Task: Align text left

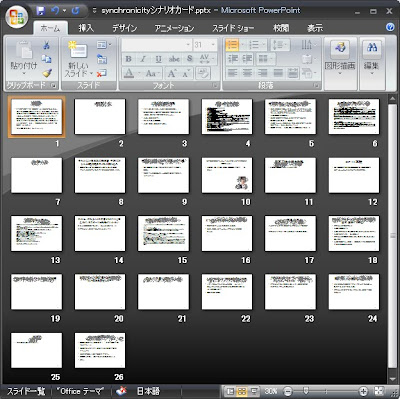Action: [x=232, y=73]
